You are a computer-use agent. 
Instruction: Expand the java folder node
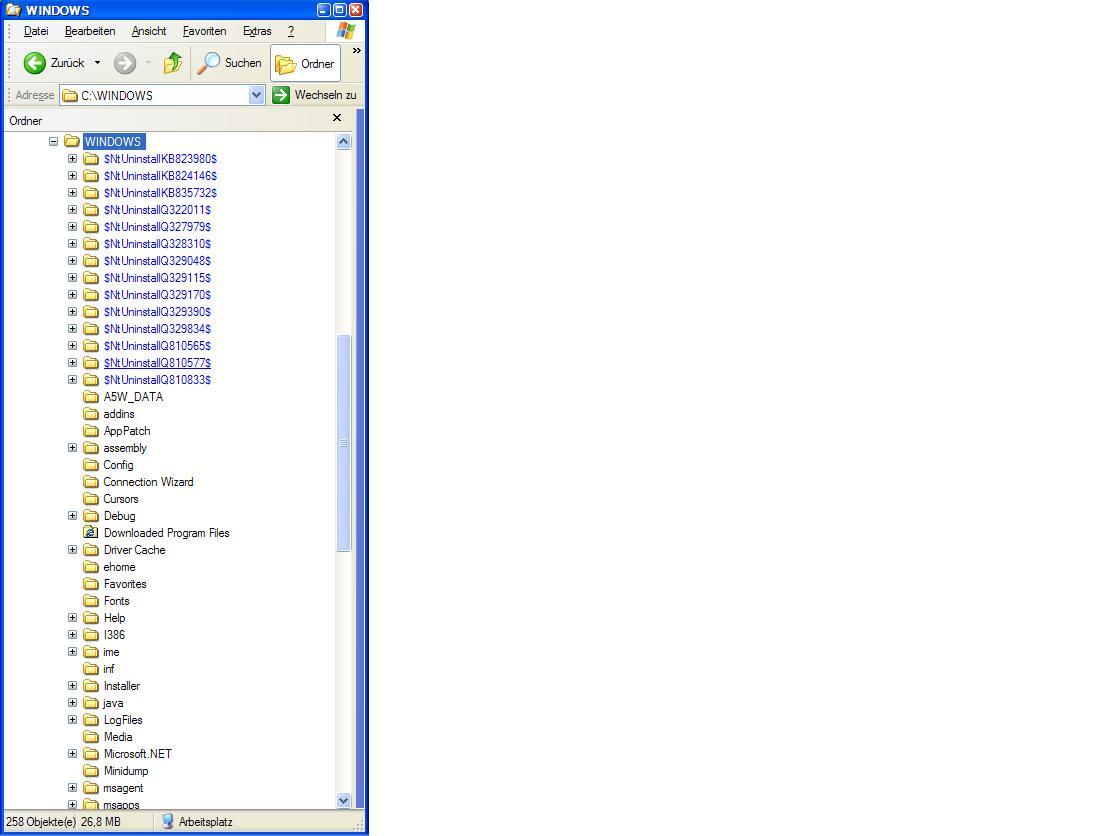(72, 702)
